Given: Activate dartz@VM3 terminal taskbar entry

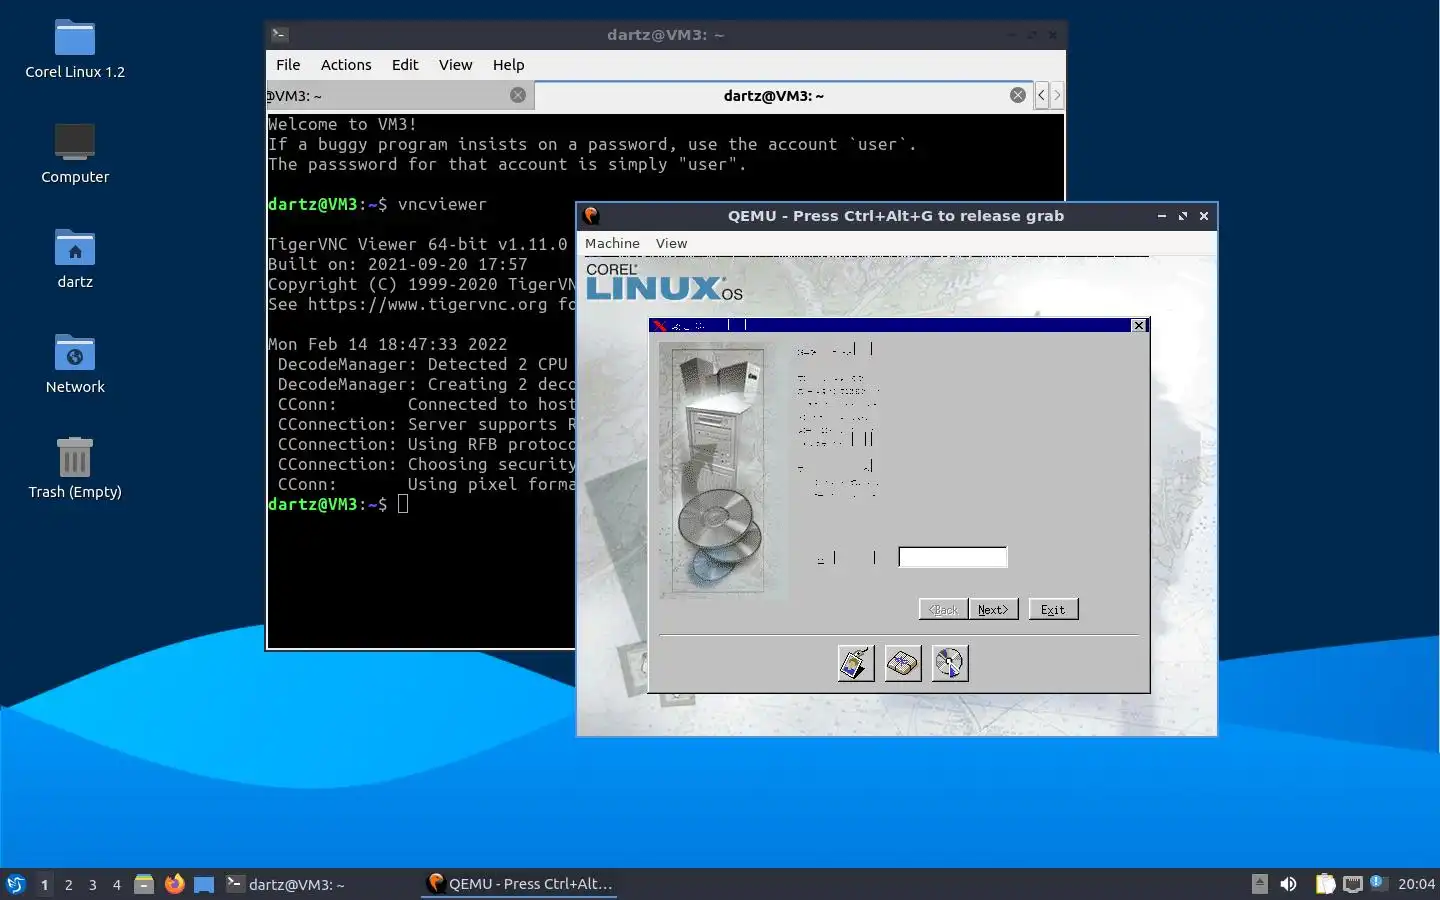Looking at the screenshot, I should click(320, 884).
